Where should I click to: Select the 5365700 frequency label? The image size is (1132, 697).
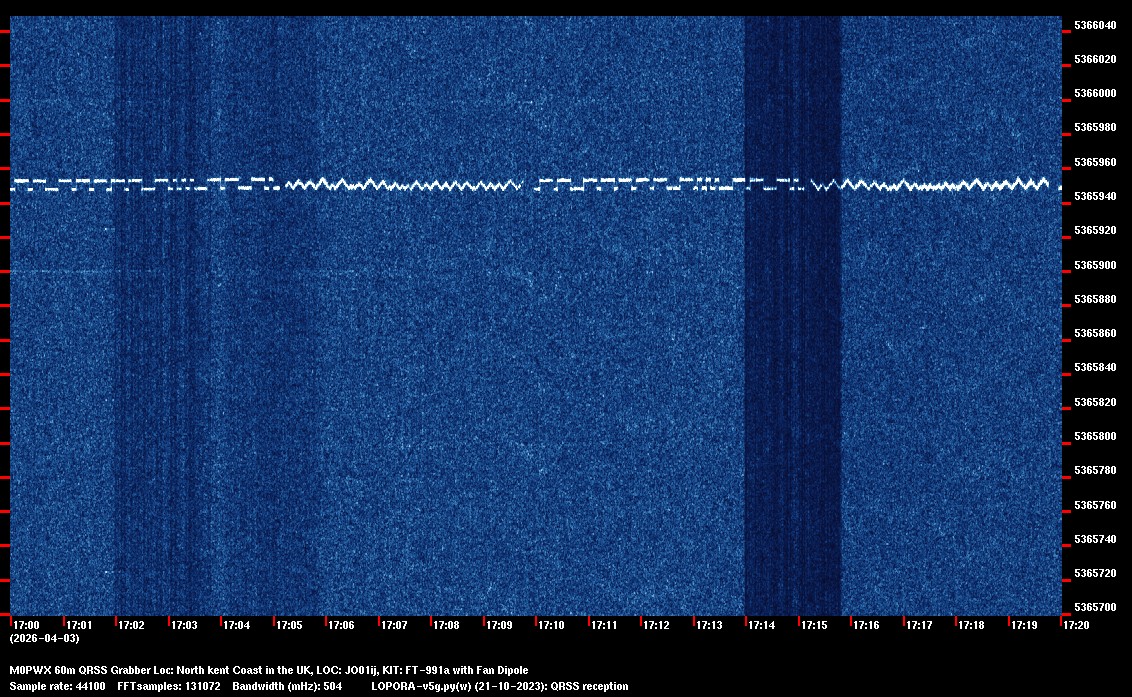1095,608
